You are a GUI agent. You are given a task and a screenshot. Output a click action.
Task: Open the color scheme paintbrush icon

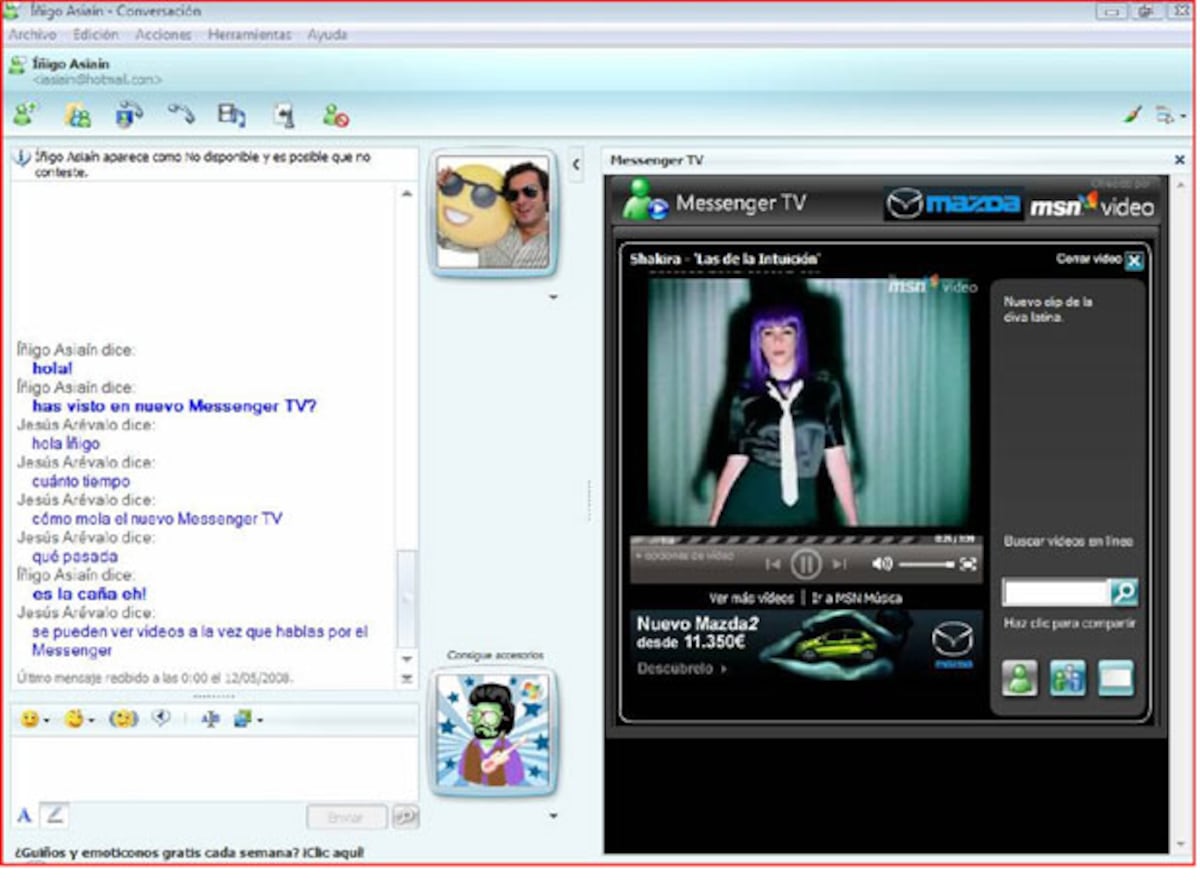click(1133, 116)
